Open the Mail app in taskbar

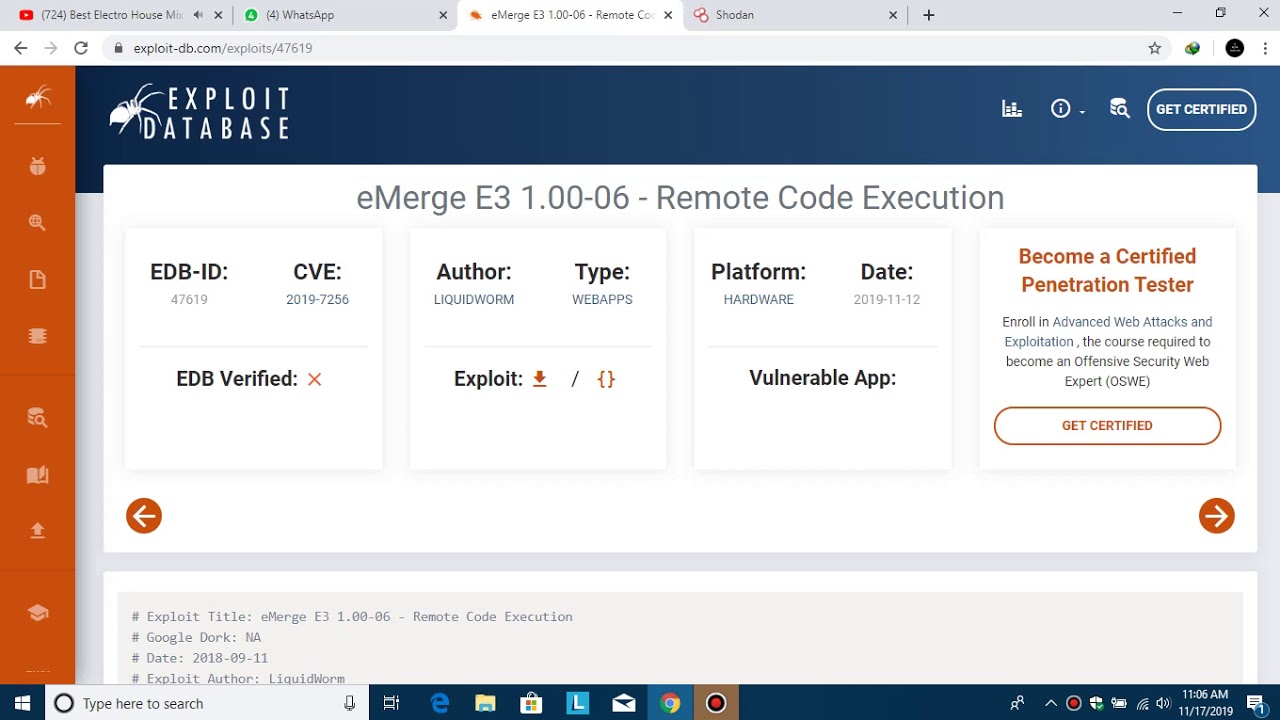pos(624,703)
